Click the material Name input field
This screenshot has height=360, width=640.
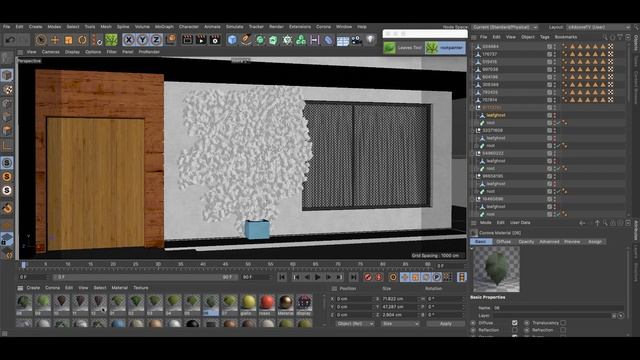point(558,308)
